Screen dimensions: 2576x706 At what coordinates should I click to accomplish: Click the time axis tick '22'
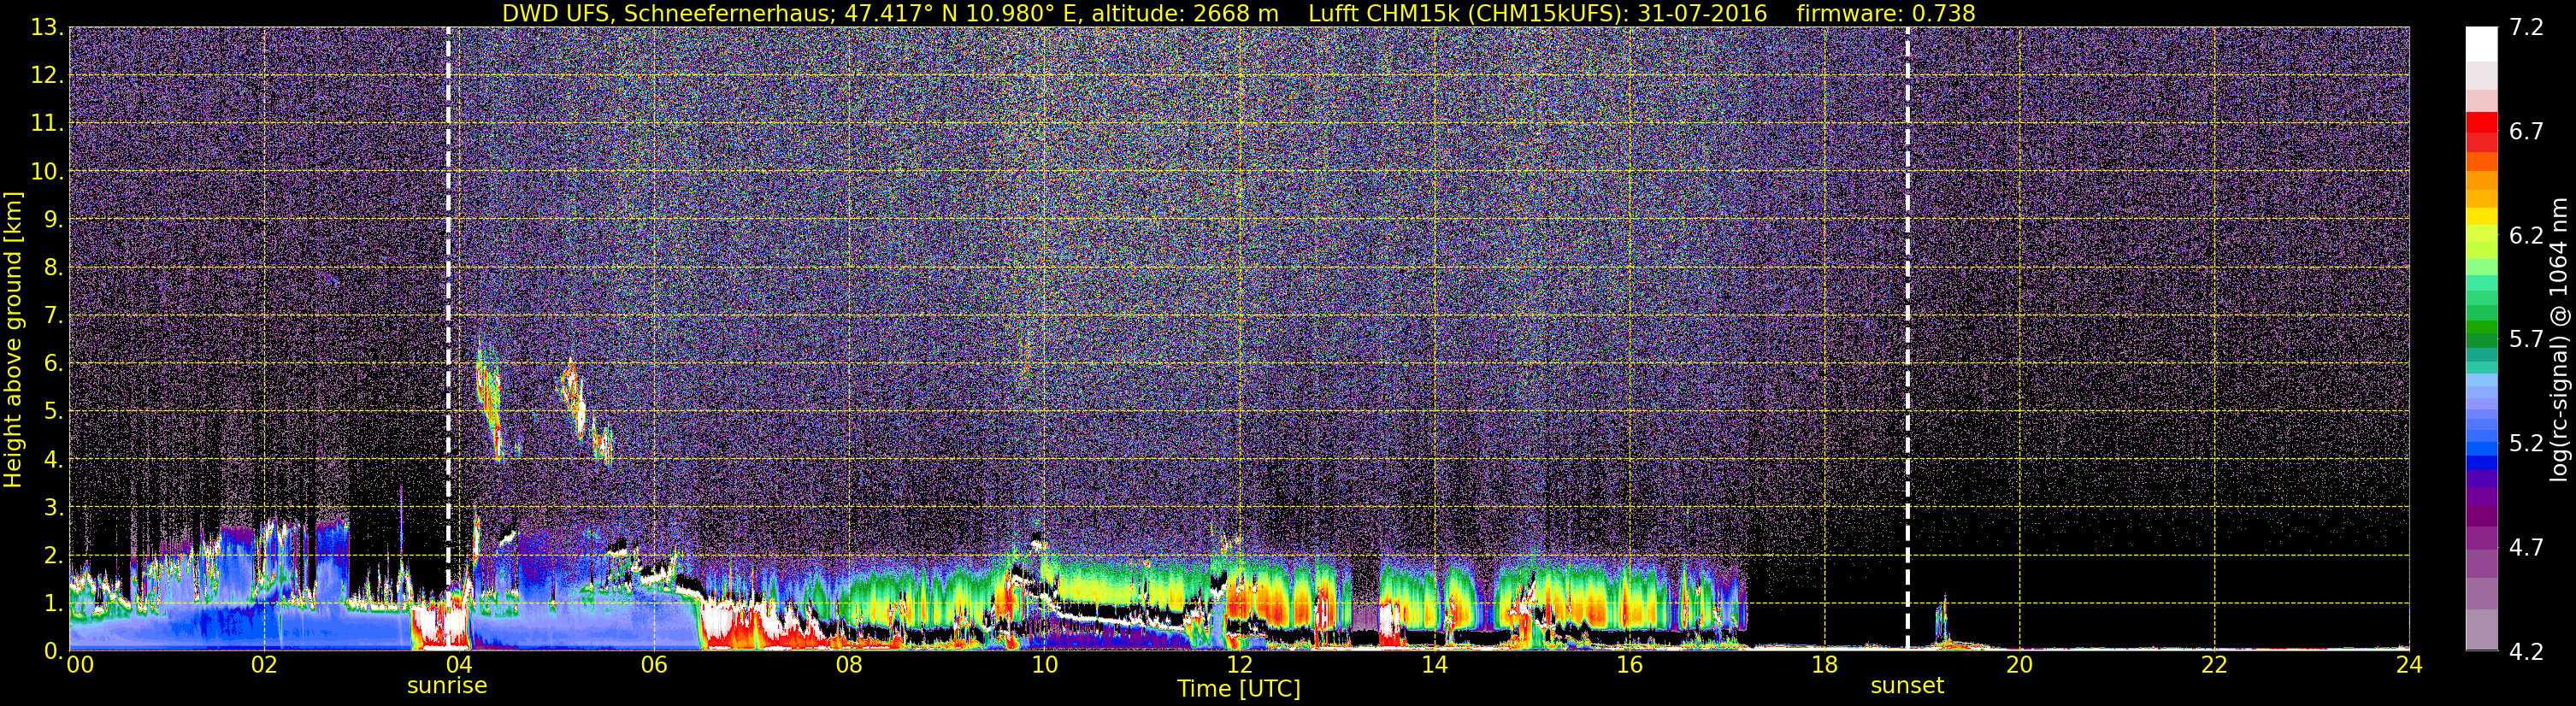coord(2214,665)
